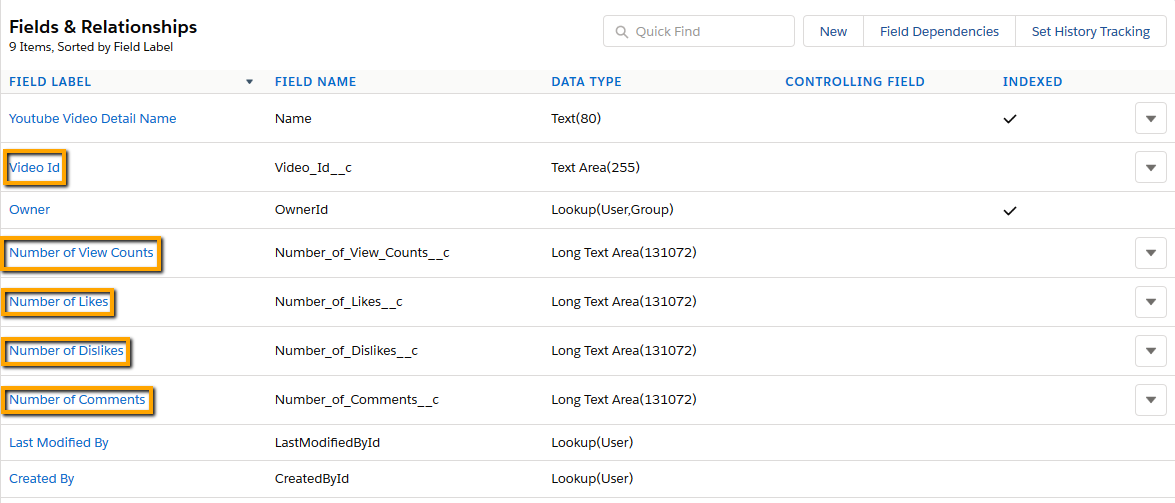Open row actions dropdown for Video Id

tap(1151, 167)
